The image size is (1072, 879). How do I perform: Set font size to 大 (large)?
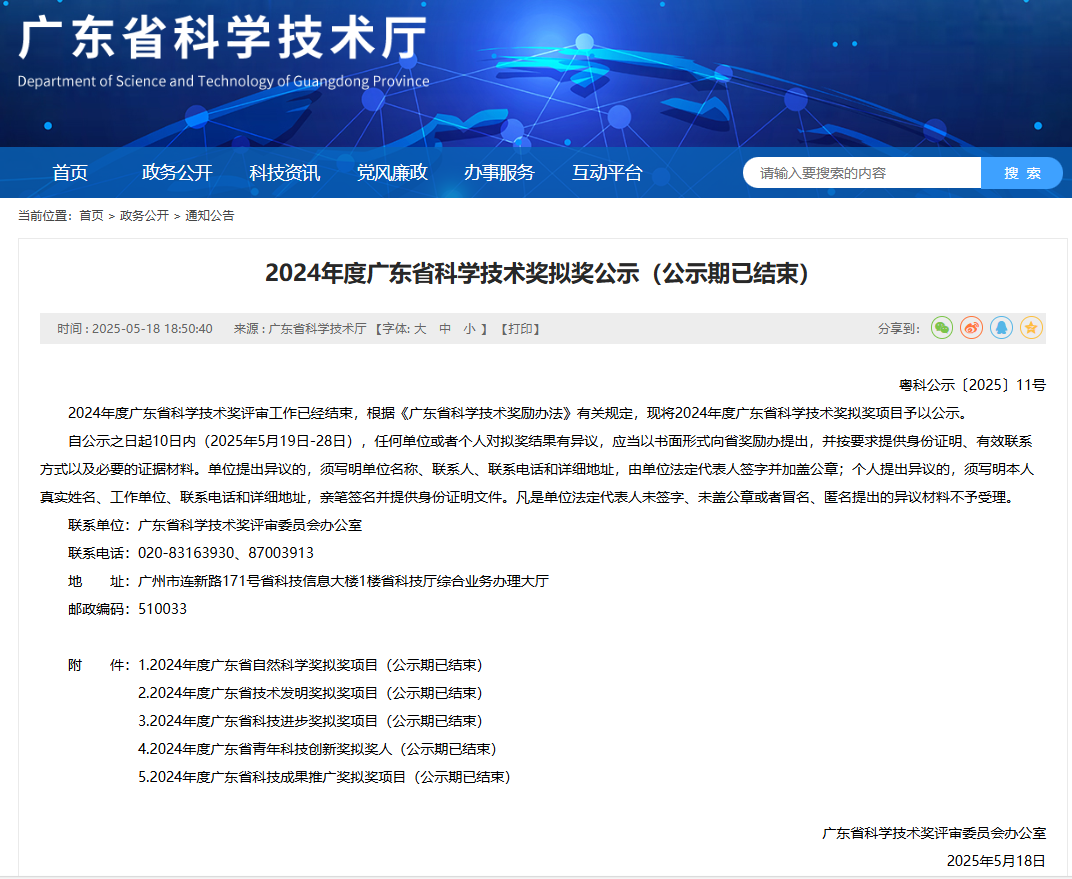(x=420, y=329)
